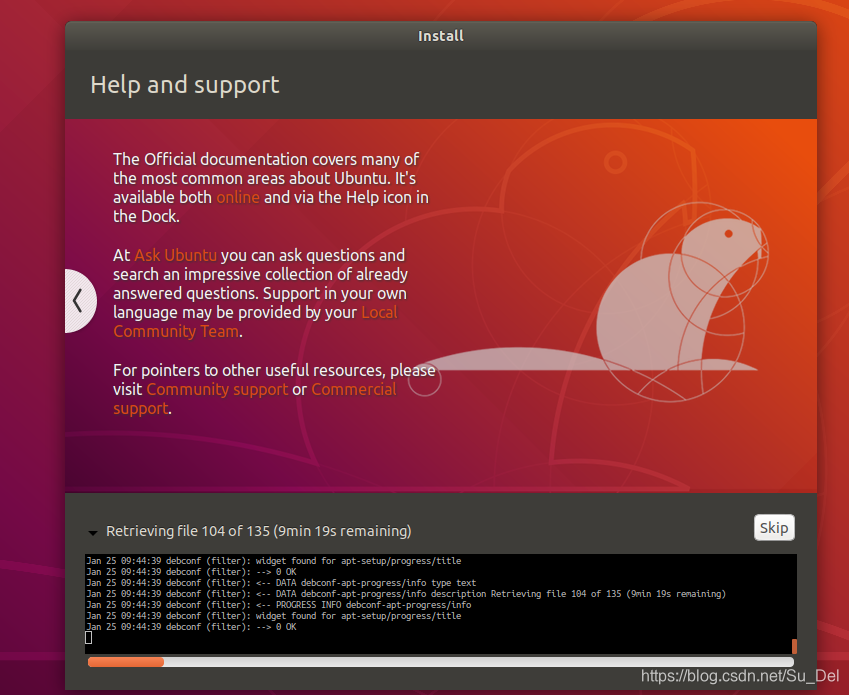Collapse the retrieving-file details triangle
The image size is (849, 695).
point(93,532)
